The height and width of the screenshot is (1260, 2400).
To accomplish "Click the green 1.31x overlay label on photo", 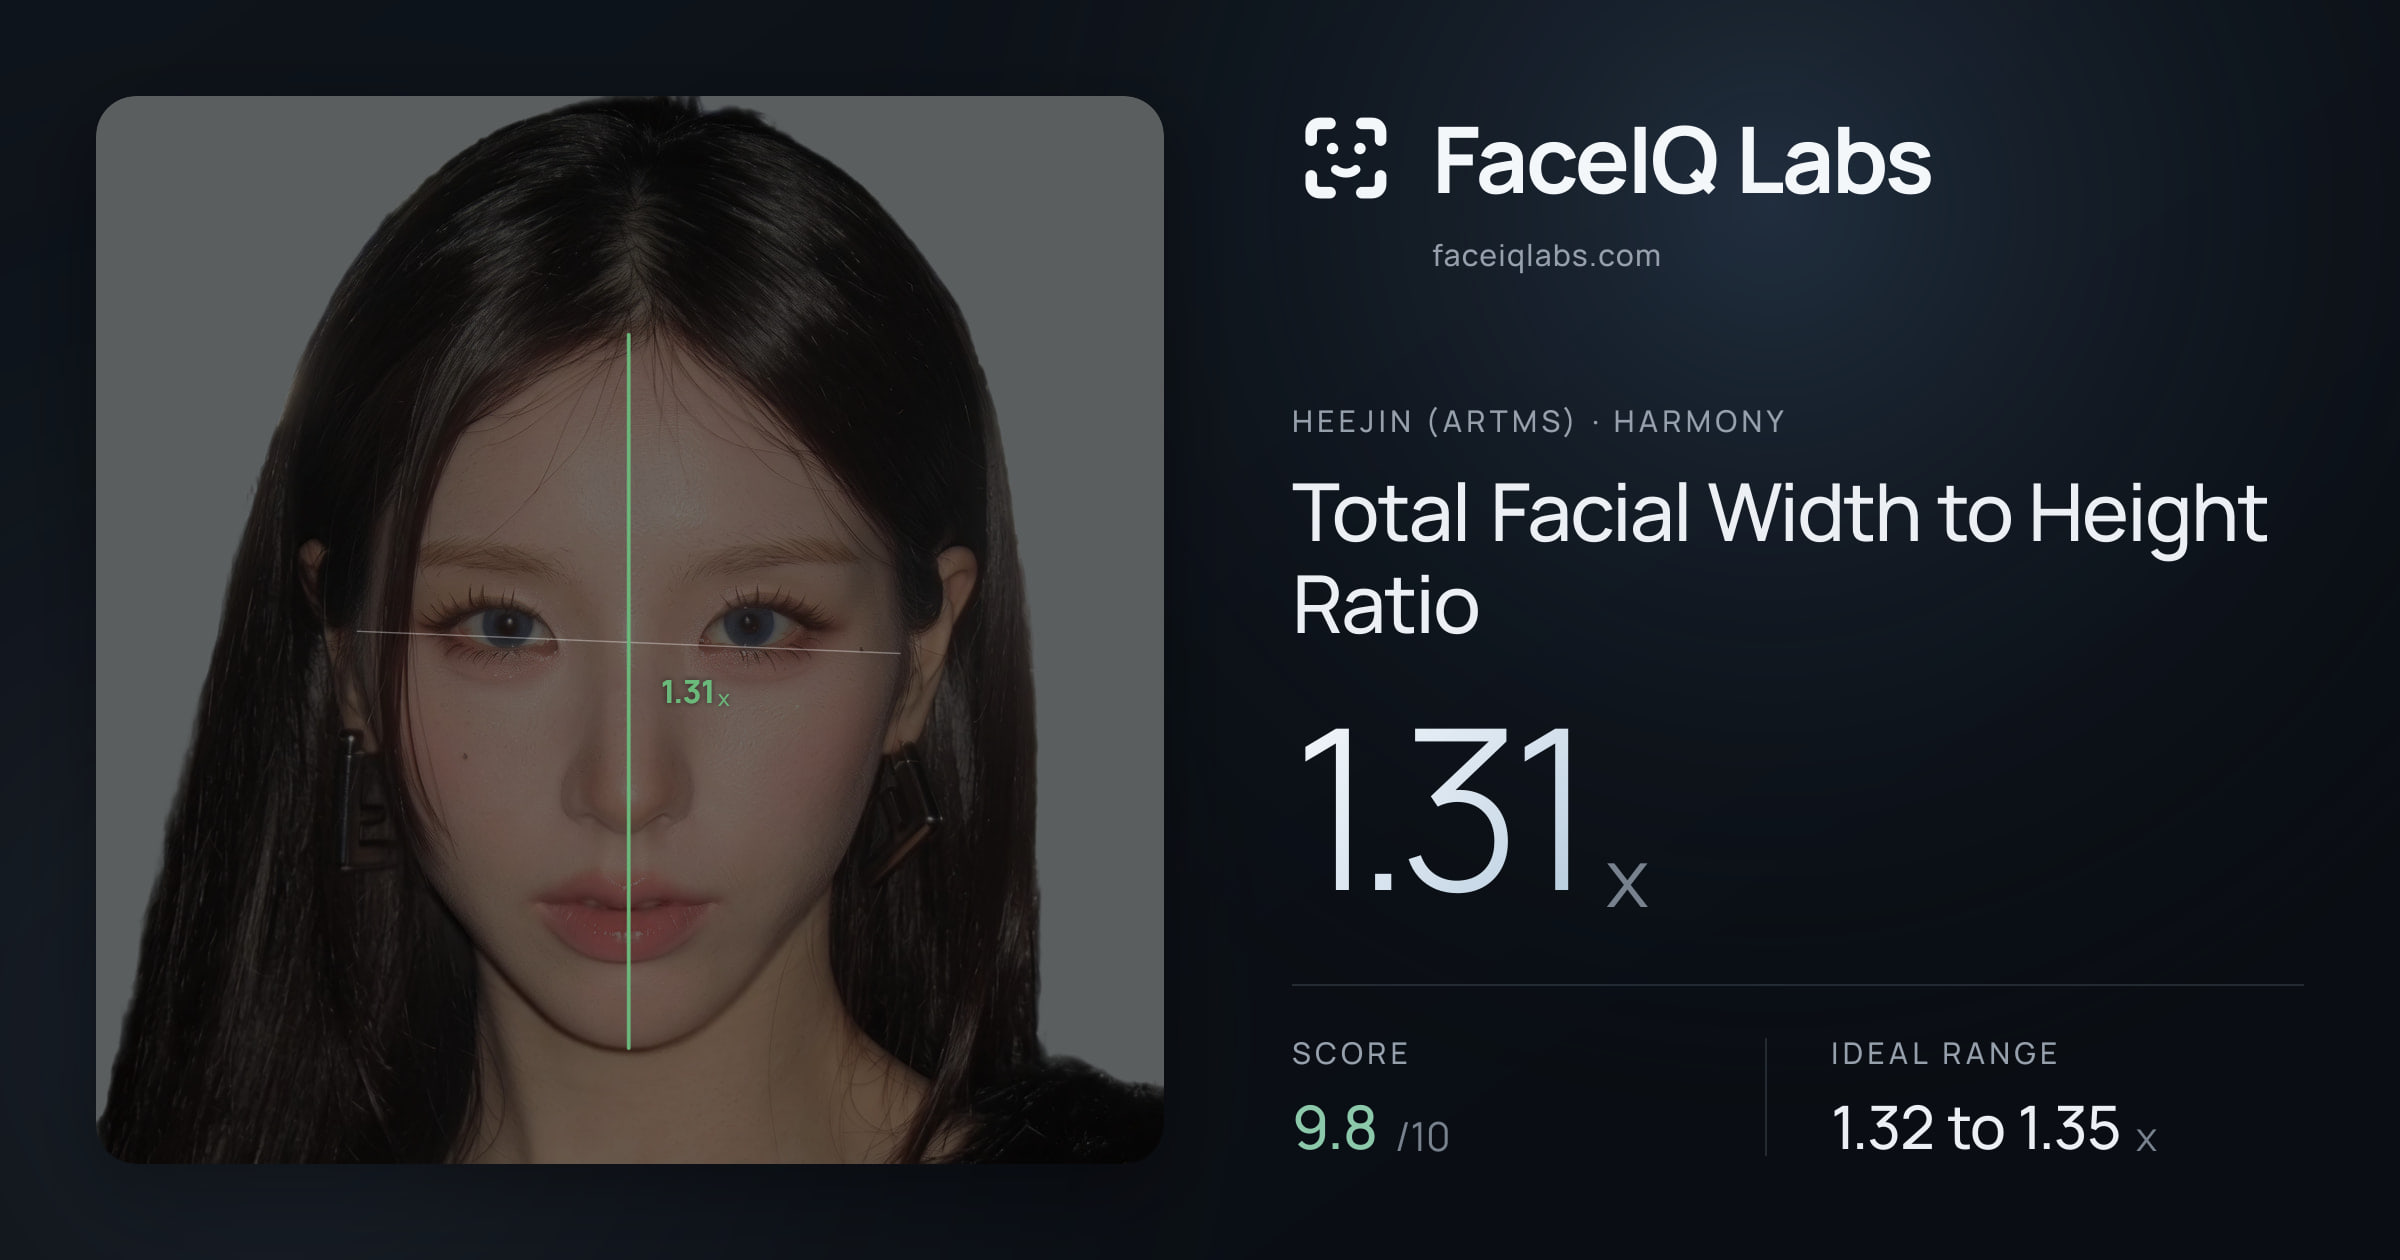I will point(695,692).
